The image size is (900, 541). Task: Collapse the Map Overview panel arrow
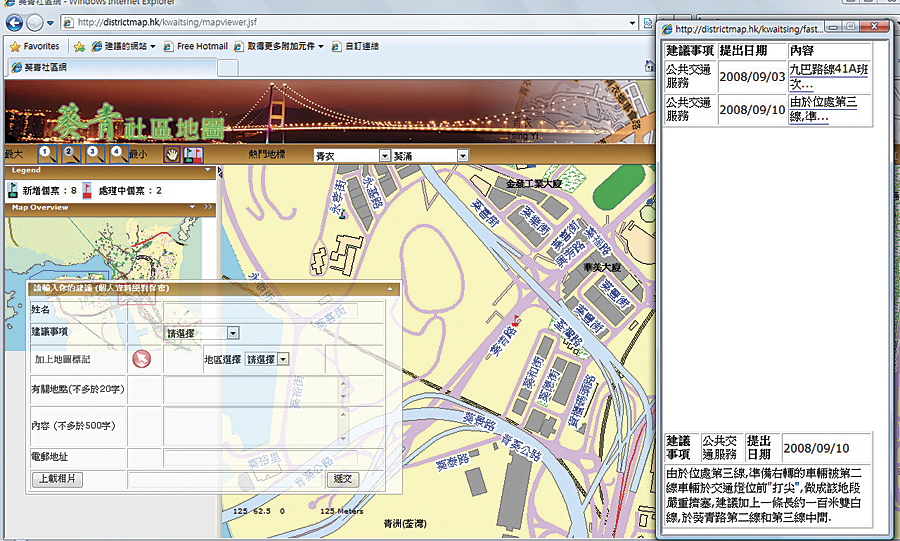pyautogui.click(x=192, y=207)
